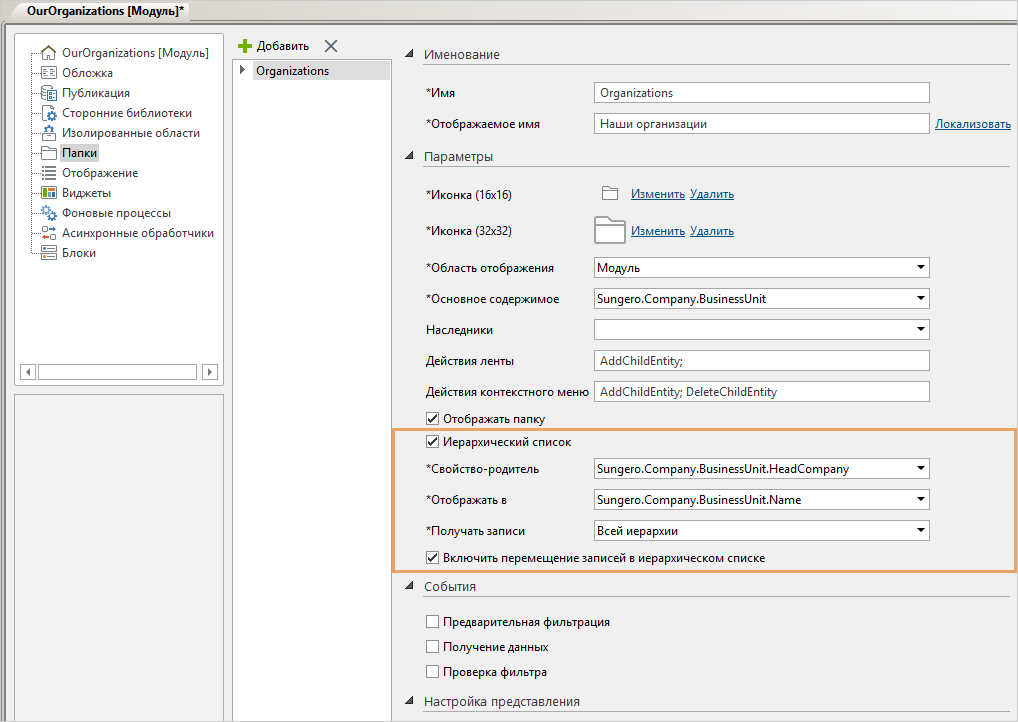1018x722 pixels.
Task: Click the Отображаемое имя input field
Action: coord(762,124)
